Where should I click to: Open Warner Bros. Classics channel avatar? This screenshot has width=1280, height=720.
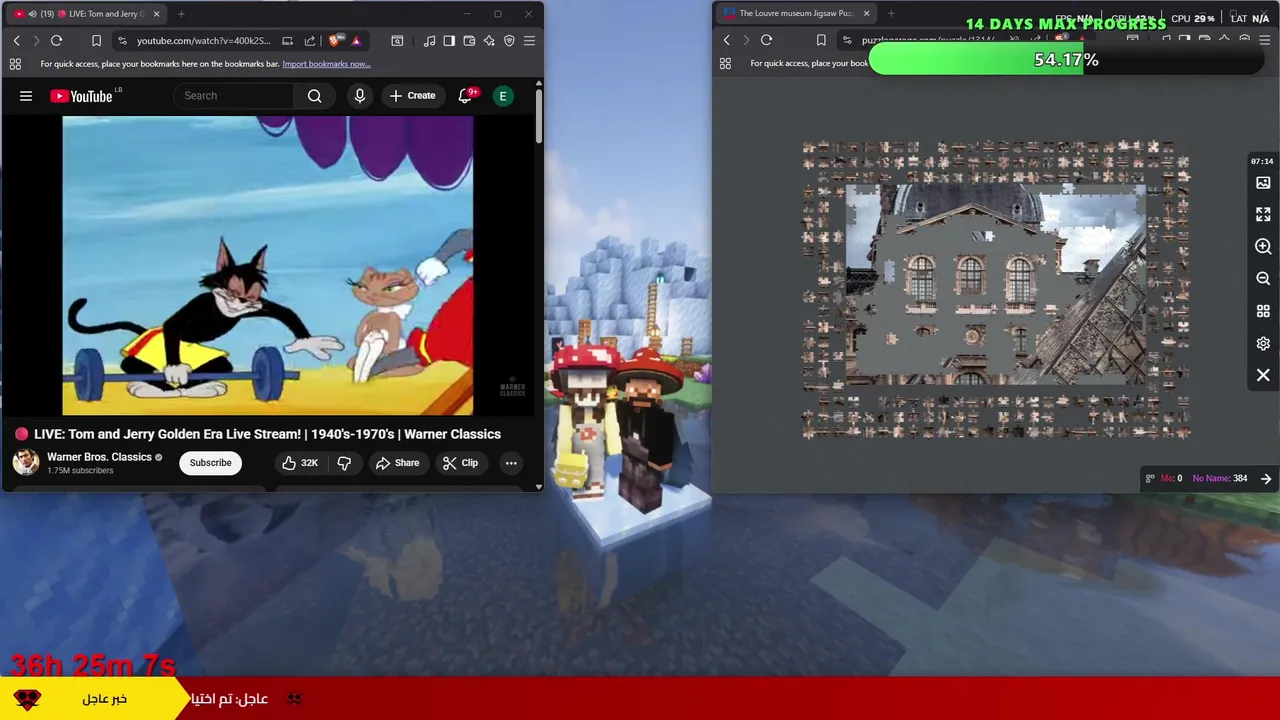(26, 462)
